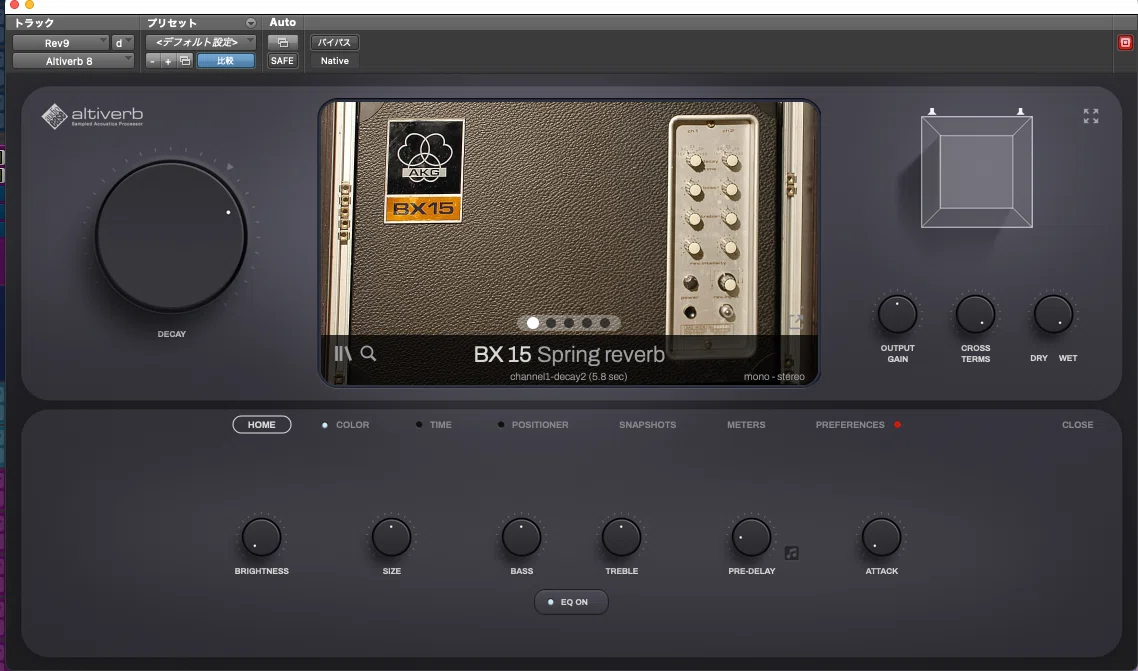Image resolution: width=1138 pixels, height=671 pixels.
Task: Open the Altiverb 8 plug-in selector dropdown
Action: pyautogui.click(x=73, y=61)
